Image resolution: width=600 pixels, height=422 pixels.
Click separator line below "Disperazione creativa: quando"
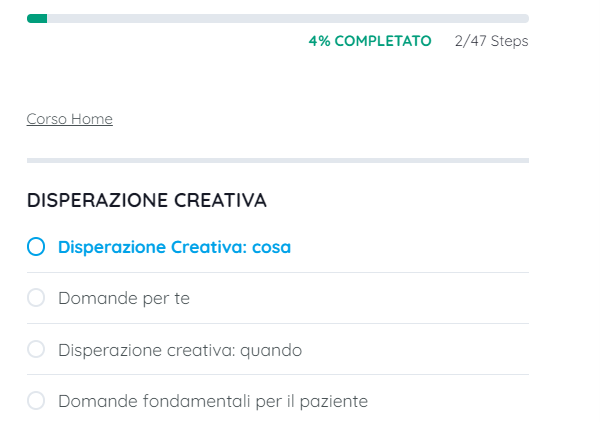pos(278,375)
